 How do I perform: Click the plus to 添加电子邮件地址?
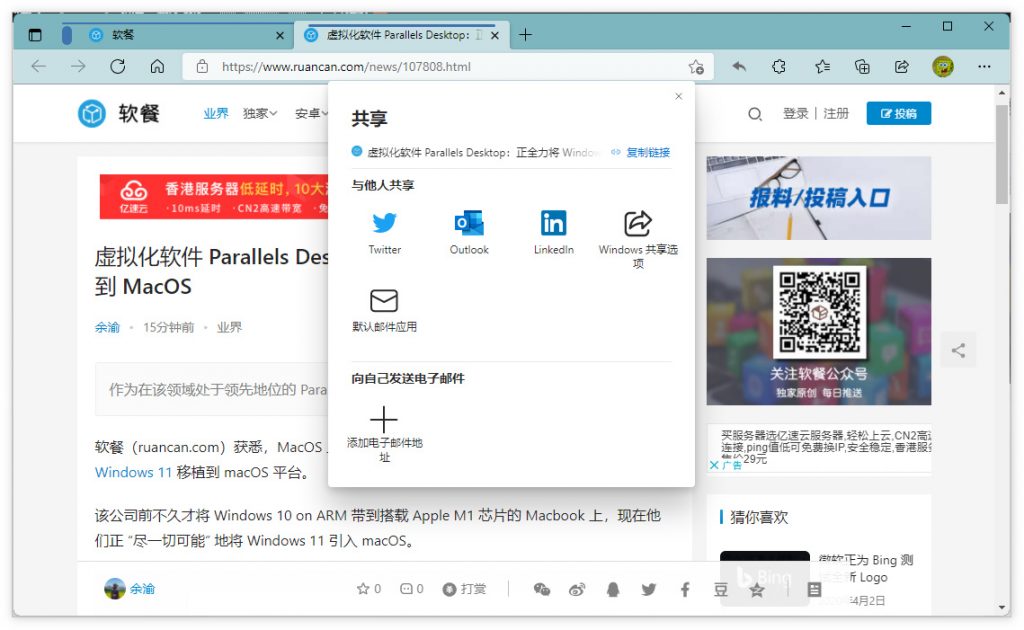pyautogui.click(x=384, y=420)
